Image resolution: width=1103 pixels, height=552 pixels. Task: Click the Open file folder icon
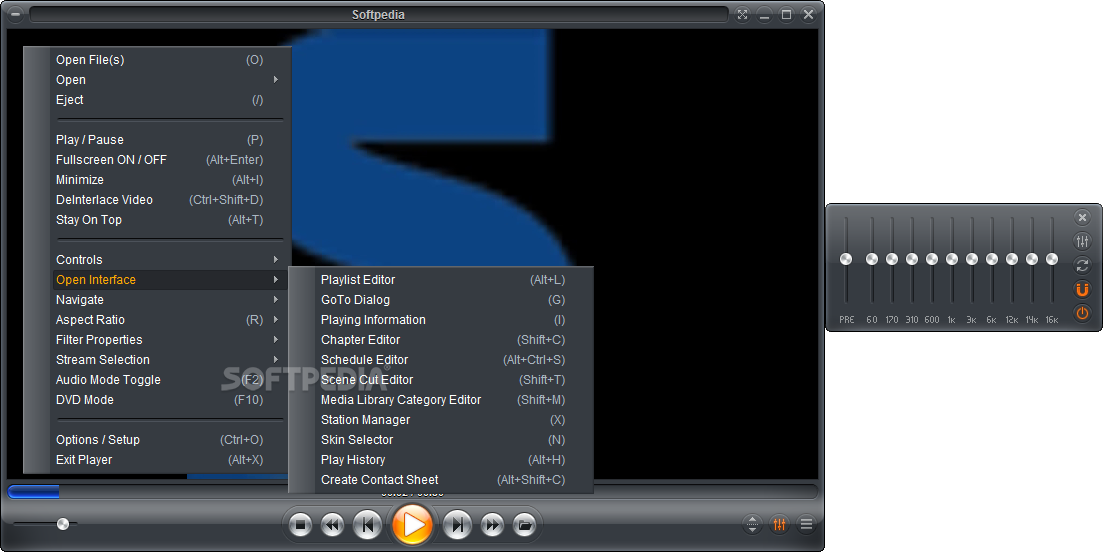coord(524,525)
